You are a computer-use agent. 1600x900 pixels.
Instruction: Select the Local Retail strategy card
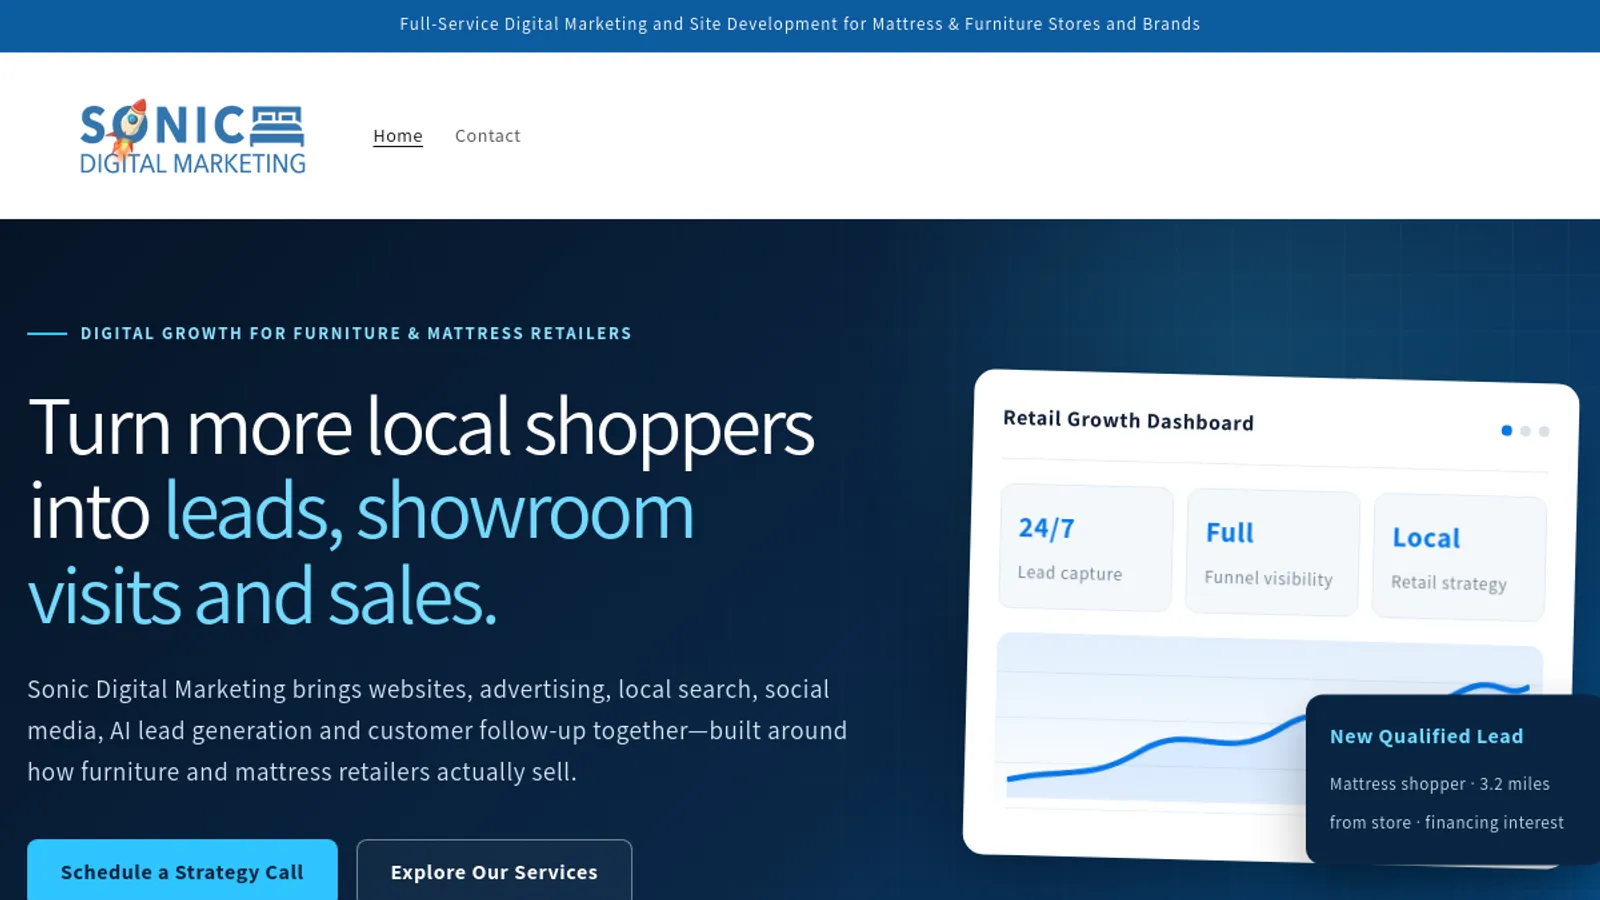click(x=1459, y=558)
